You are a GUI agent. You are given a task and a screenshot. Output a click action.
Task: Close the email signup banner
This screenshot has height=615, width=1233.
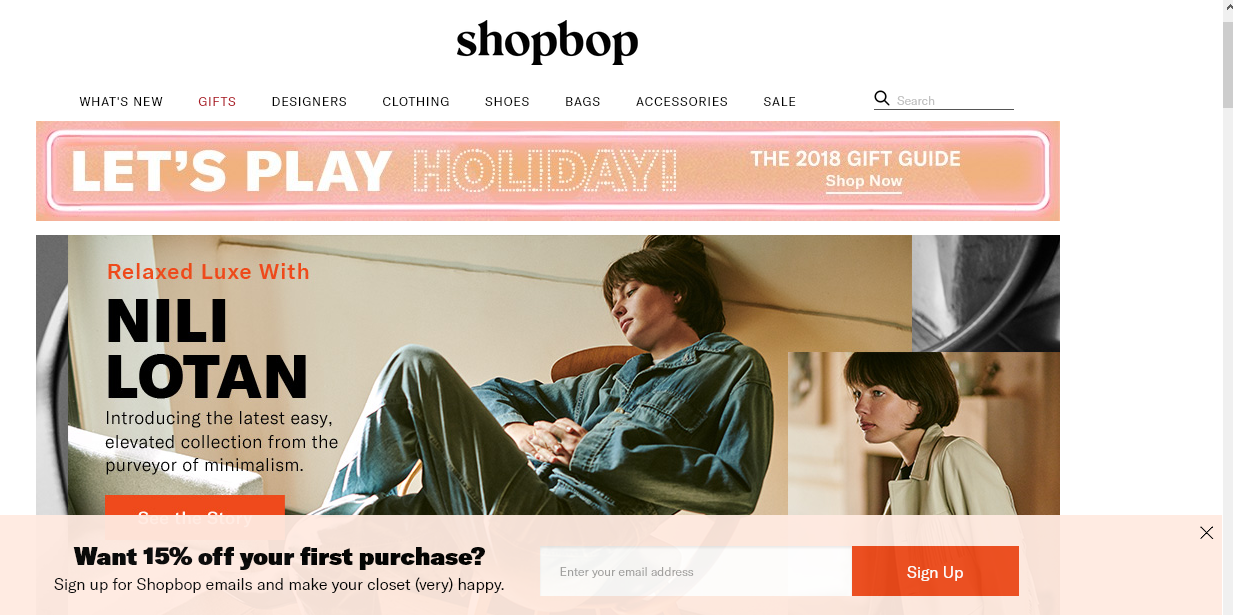coord(1207,533)
